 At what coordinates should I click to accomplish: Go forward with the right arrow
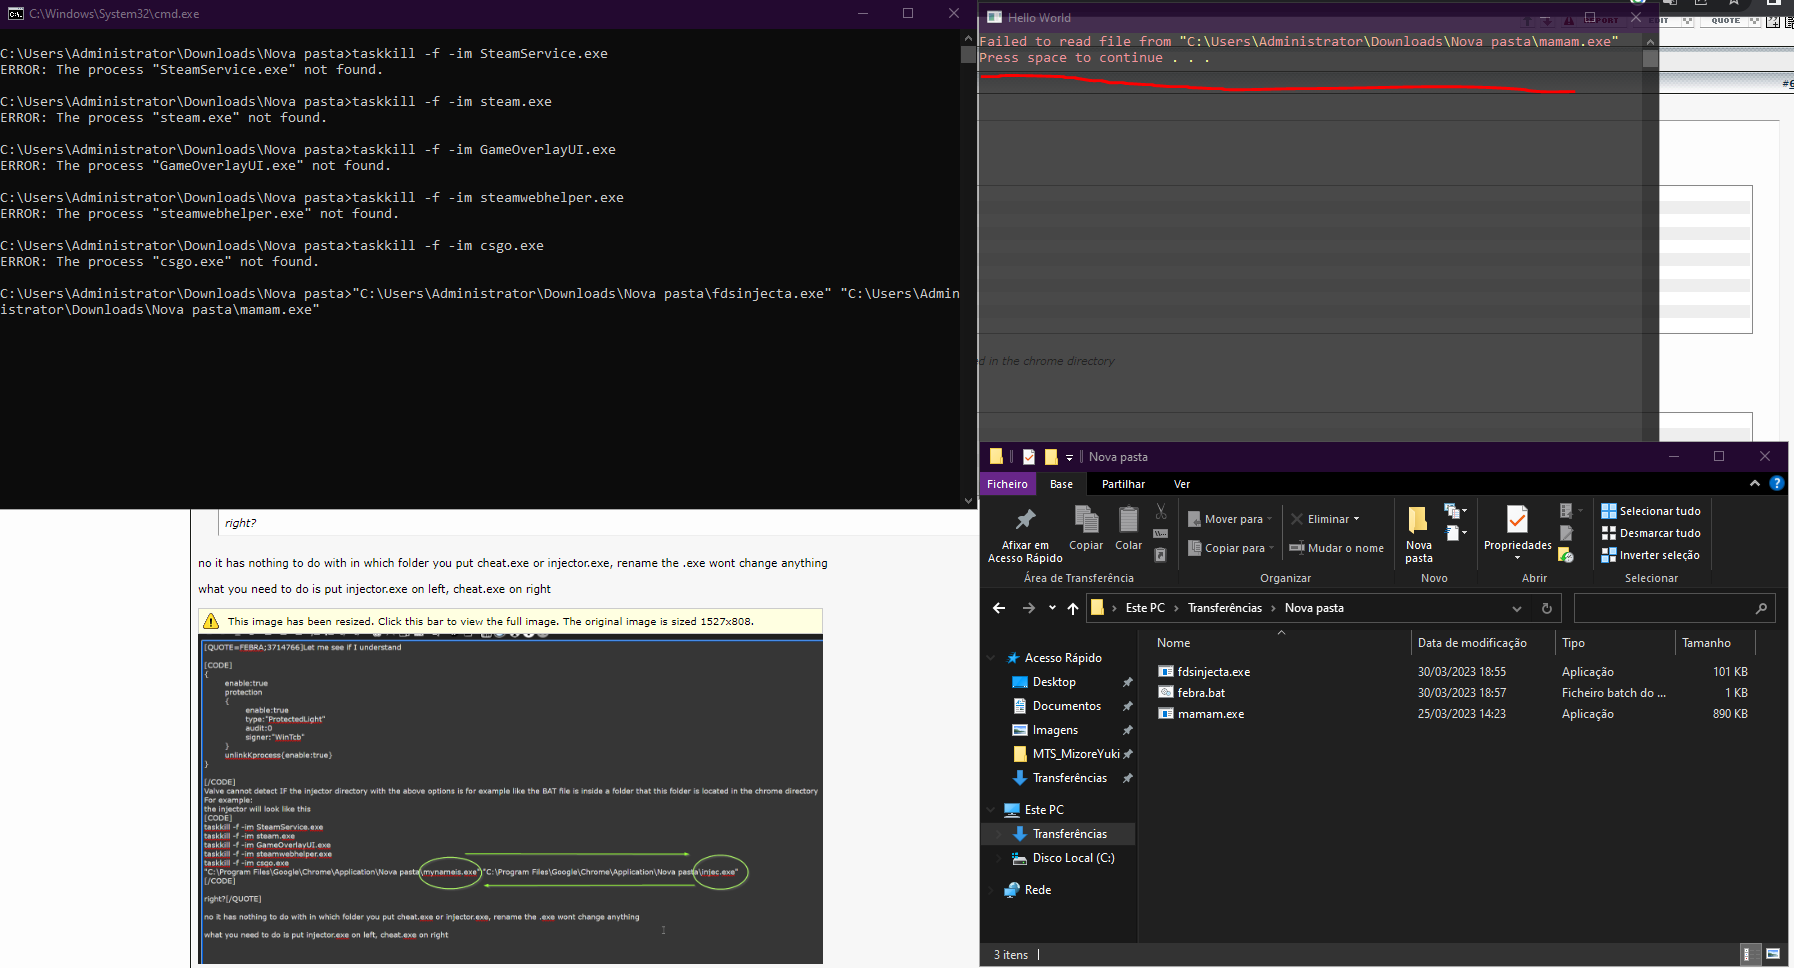(x=1029, y=608)
